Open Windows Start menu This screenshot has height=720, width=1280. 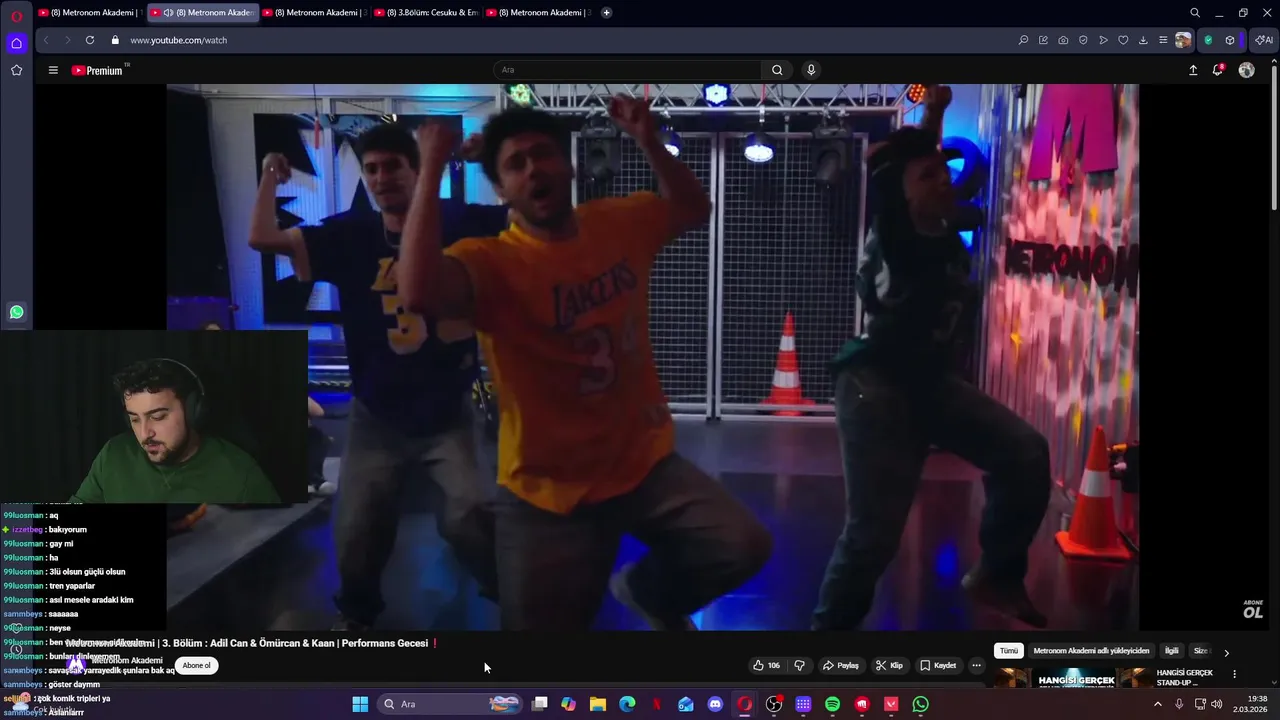click(x=360, y=704)
